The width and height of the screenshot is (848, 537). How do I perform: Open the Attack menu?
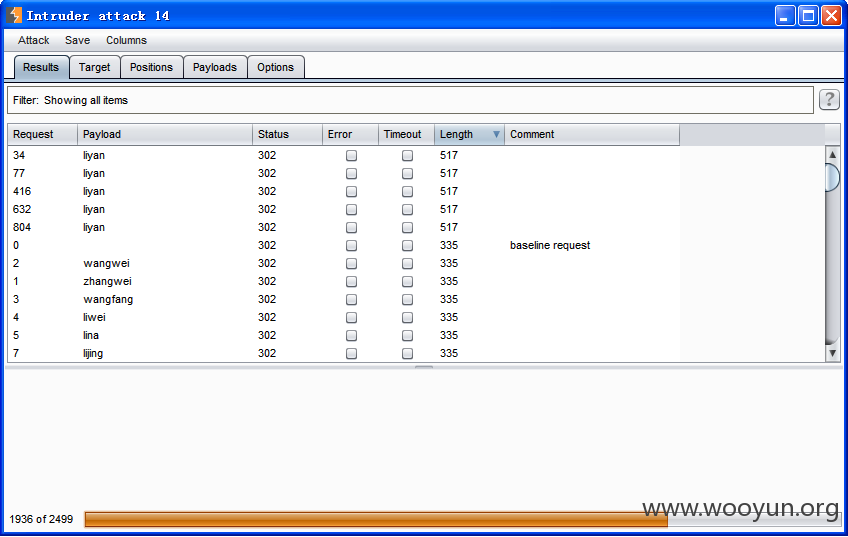coord(34,40)
